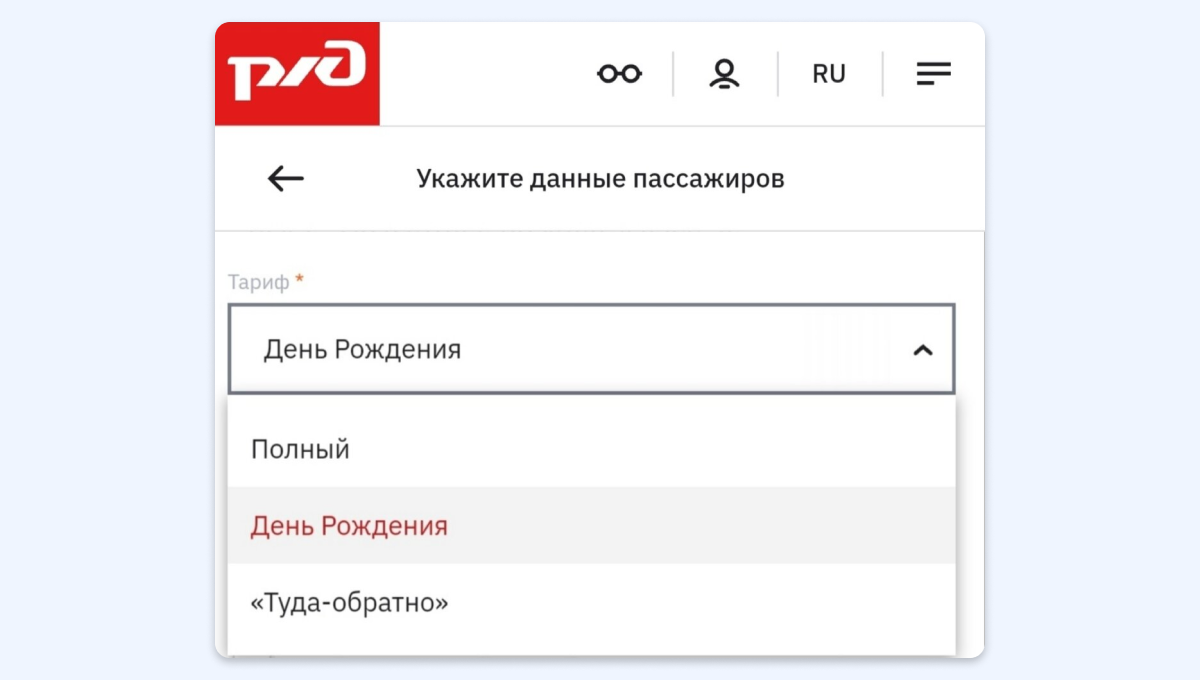1200x680 pixels.
Task: Select the Полный tariff option
Action: (x=300, y=449)
